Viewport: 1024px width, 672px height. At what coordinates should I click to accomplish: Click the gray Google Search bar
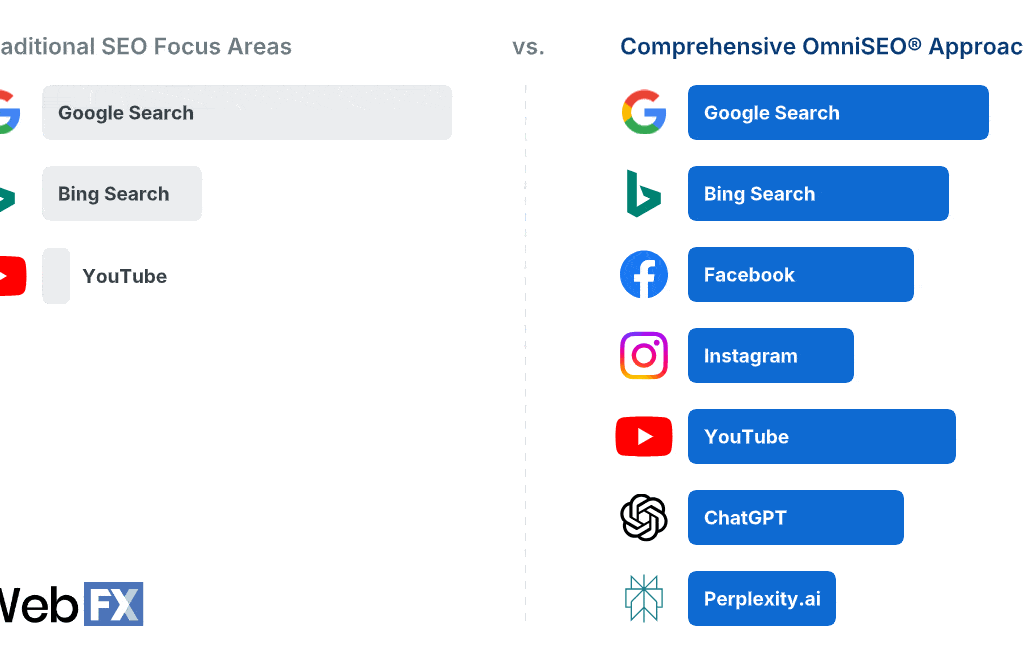(246, 112)
